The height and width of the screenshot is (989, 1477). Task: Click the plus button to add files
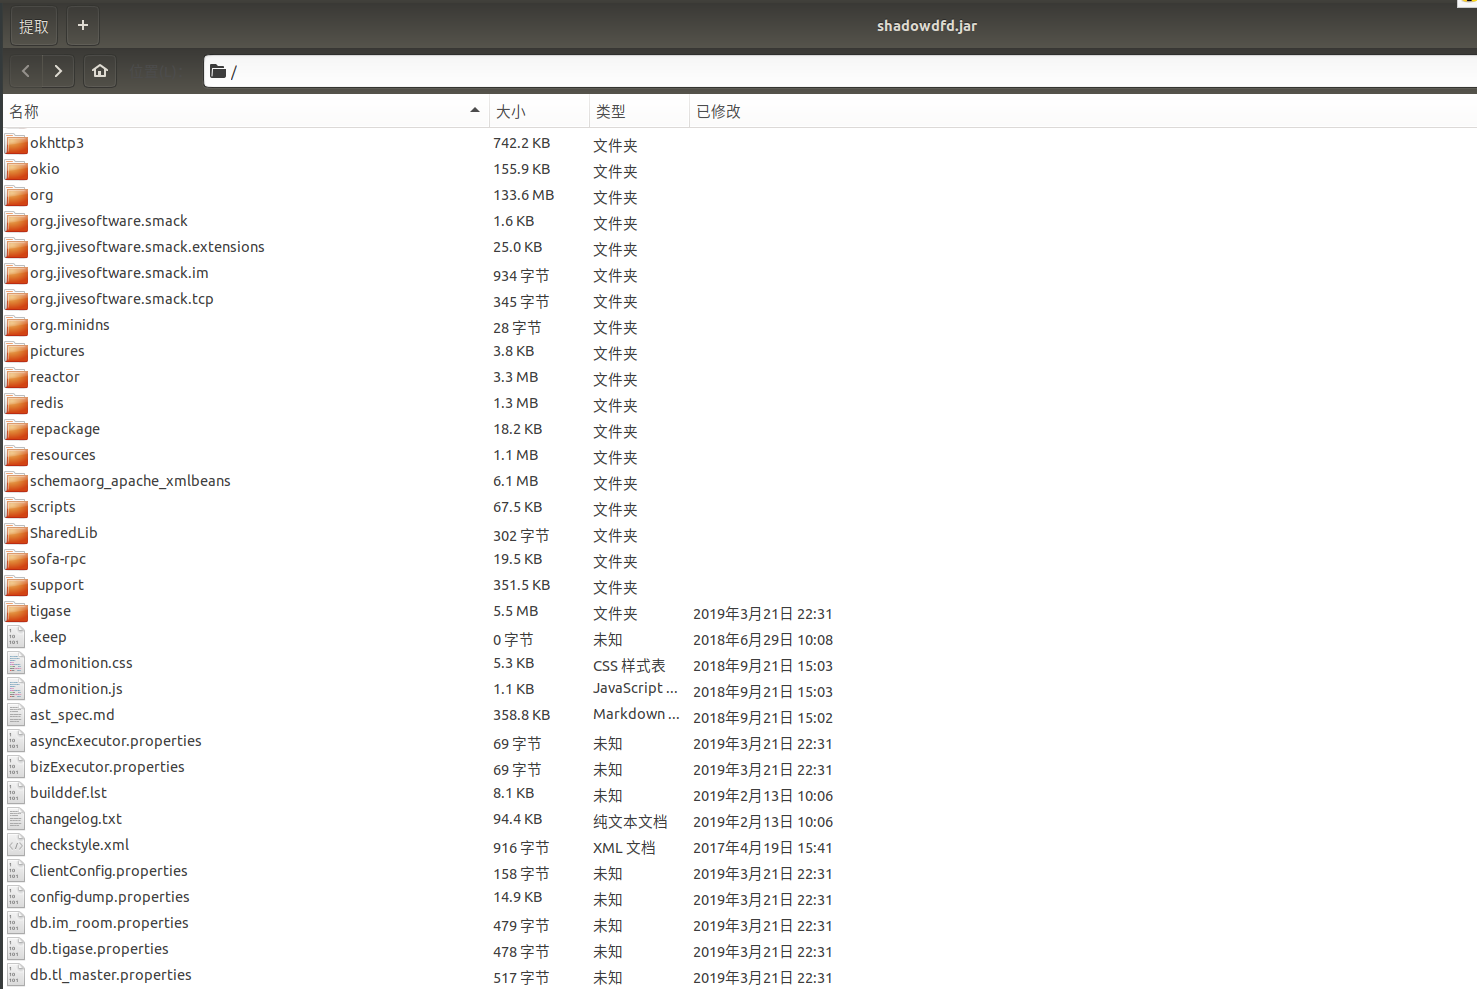(83, 26)
